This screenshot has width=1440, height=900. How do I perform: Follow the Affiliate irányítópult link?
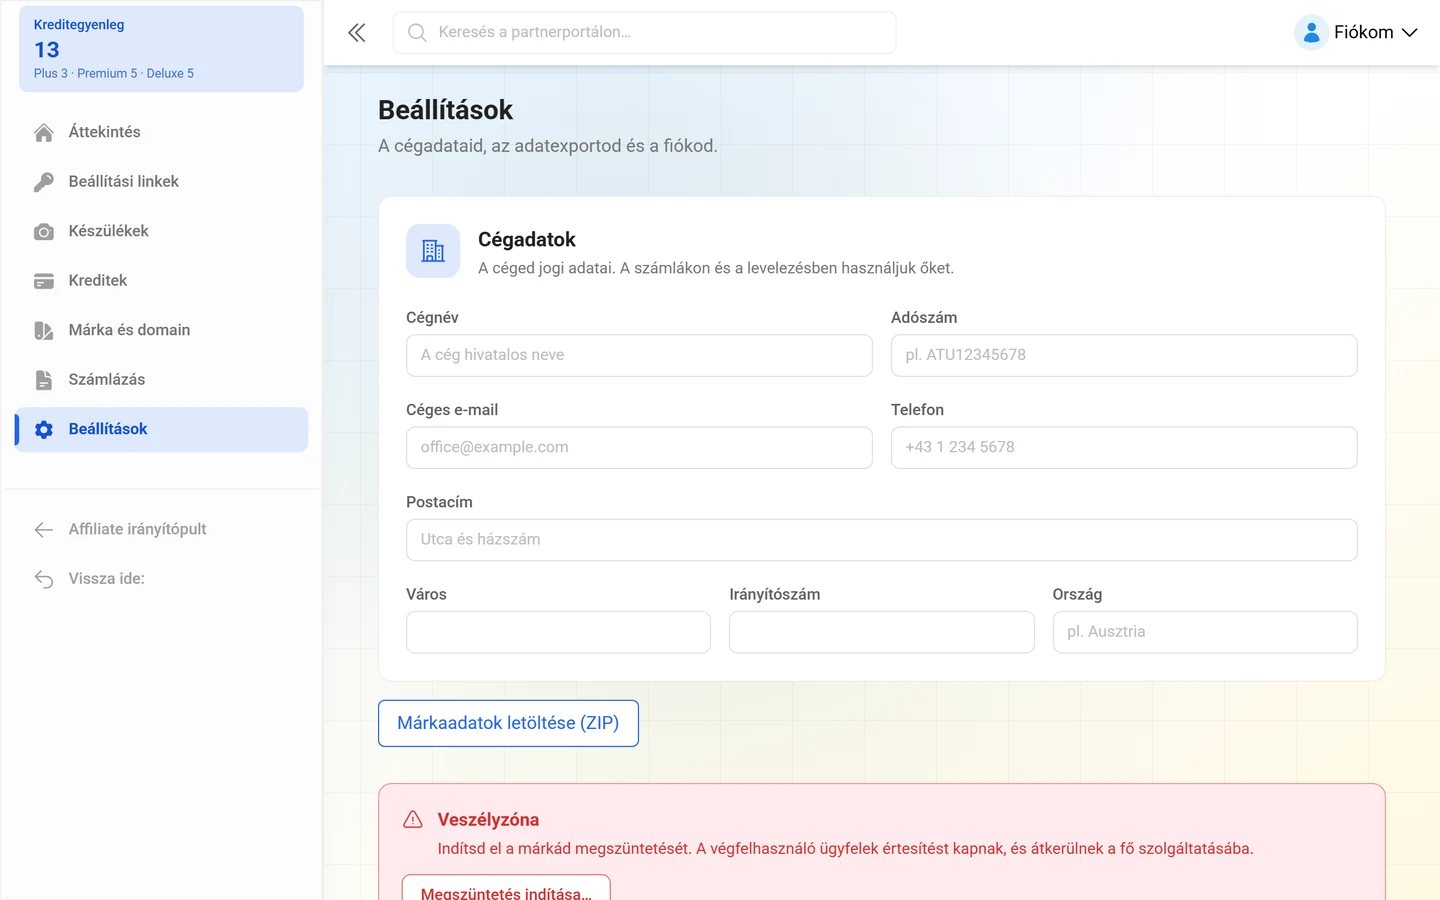tap(161, 529)
